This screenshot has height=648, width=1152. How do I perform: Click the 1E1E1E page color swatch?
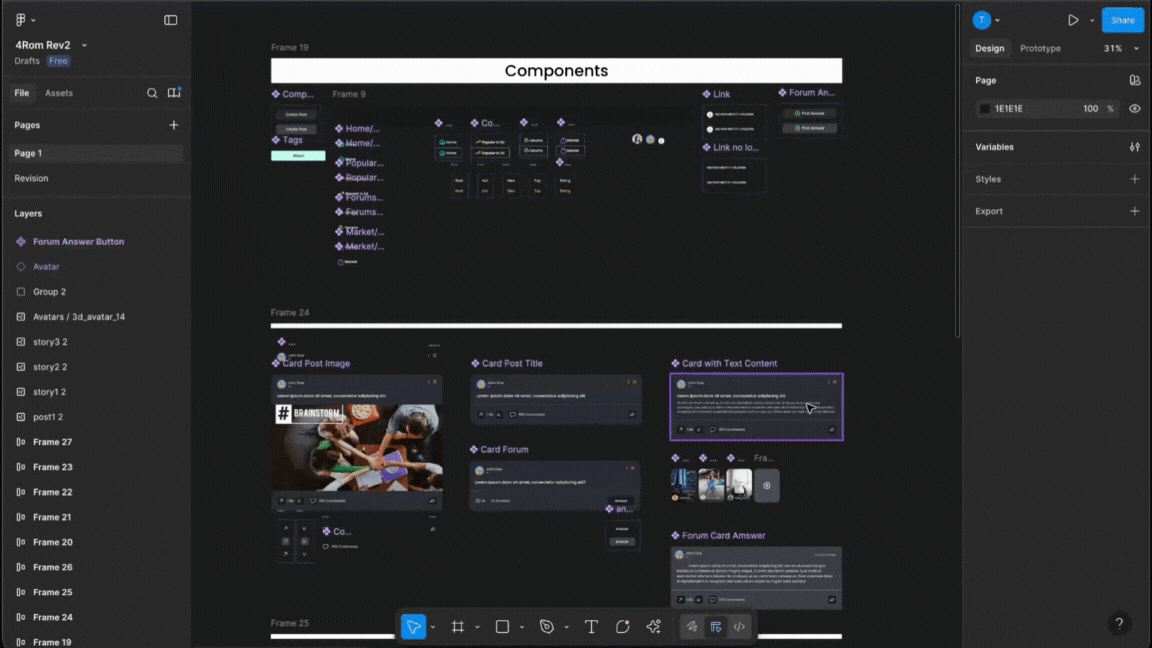[986, 108]
